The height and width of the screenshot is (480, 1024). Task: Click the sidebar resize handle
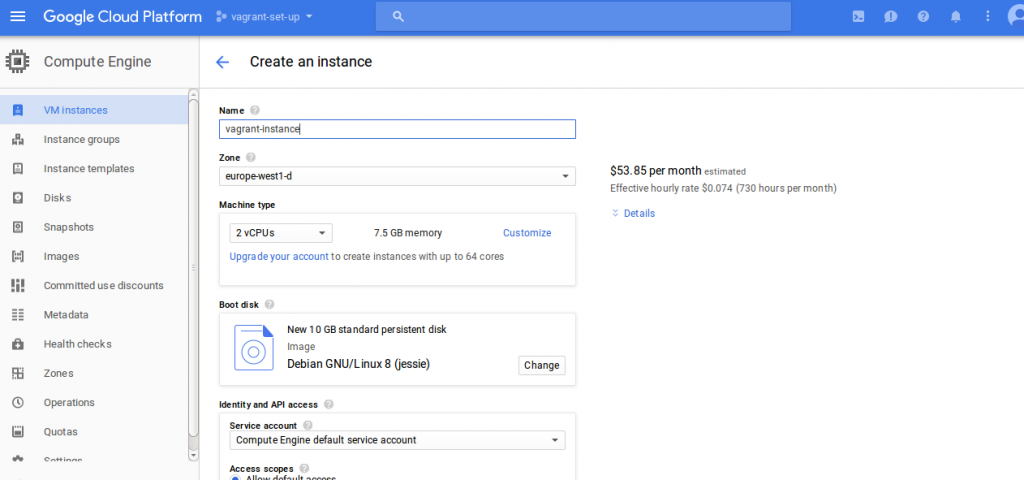[x=193, y=268]
